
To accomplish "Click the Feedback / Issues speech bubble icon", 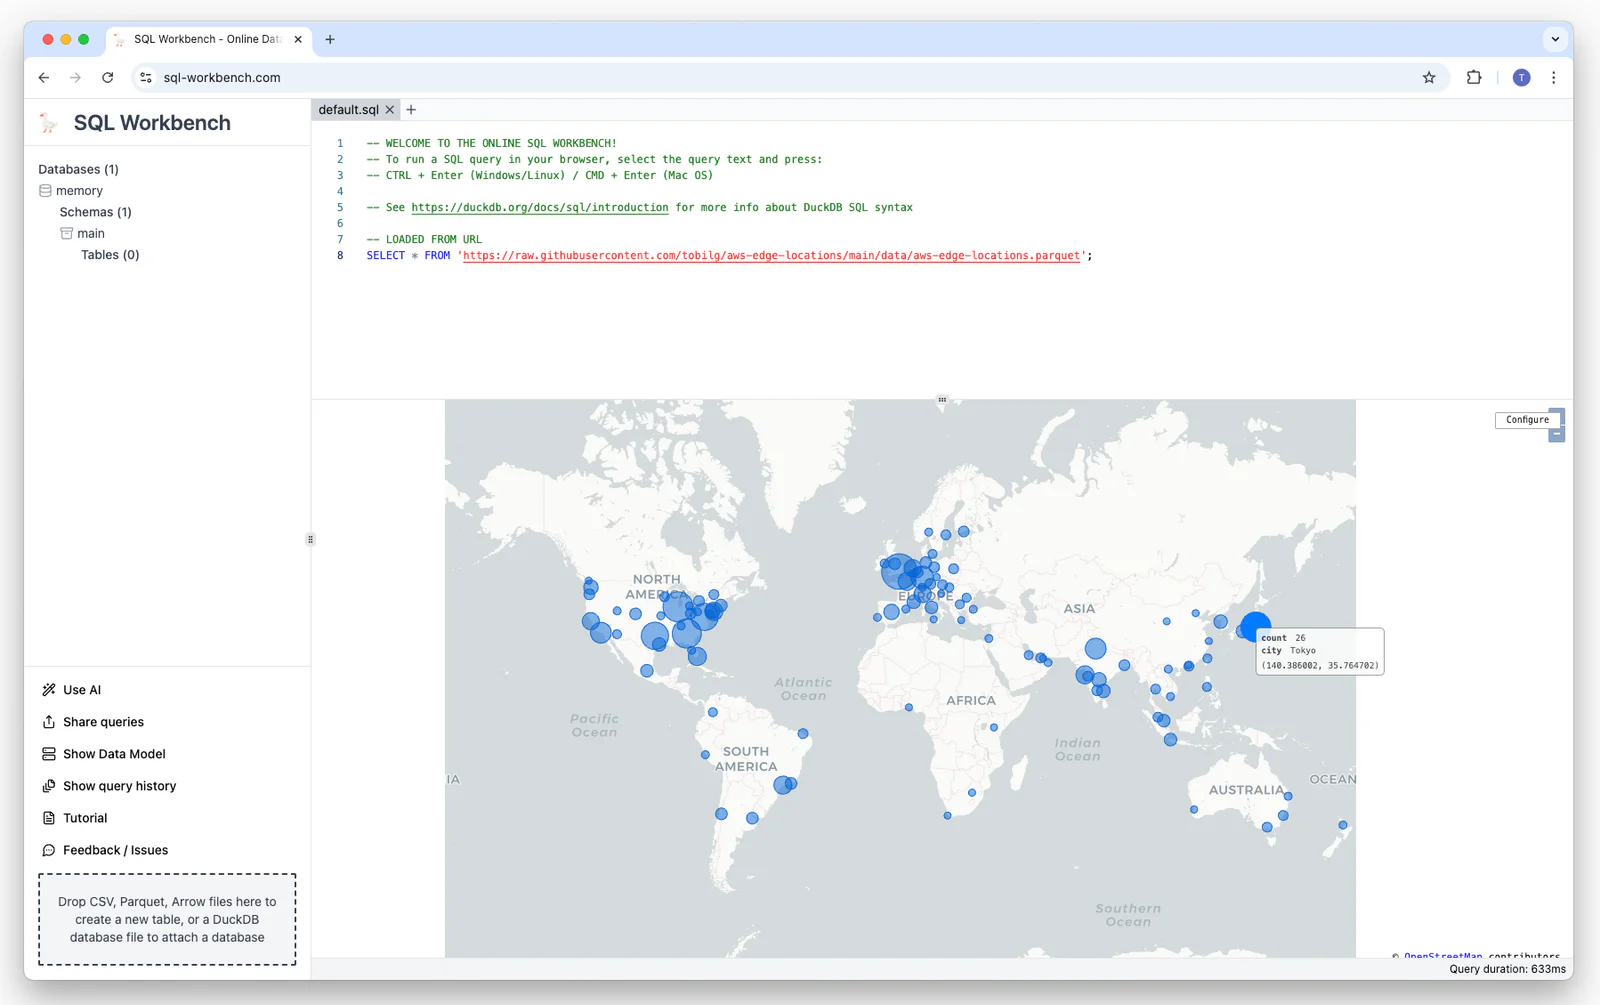I will pos(49,850).
